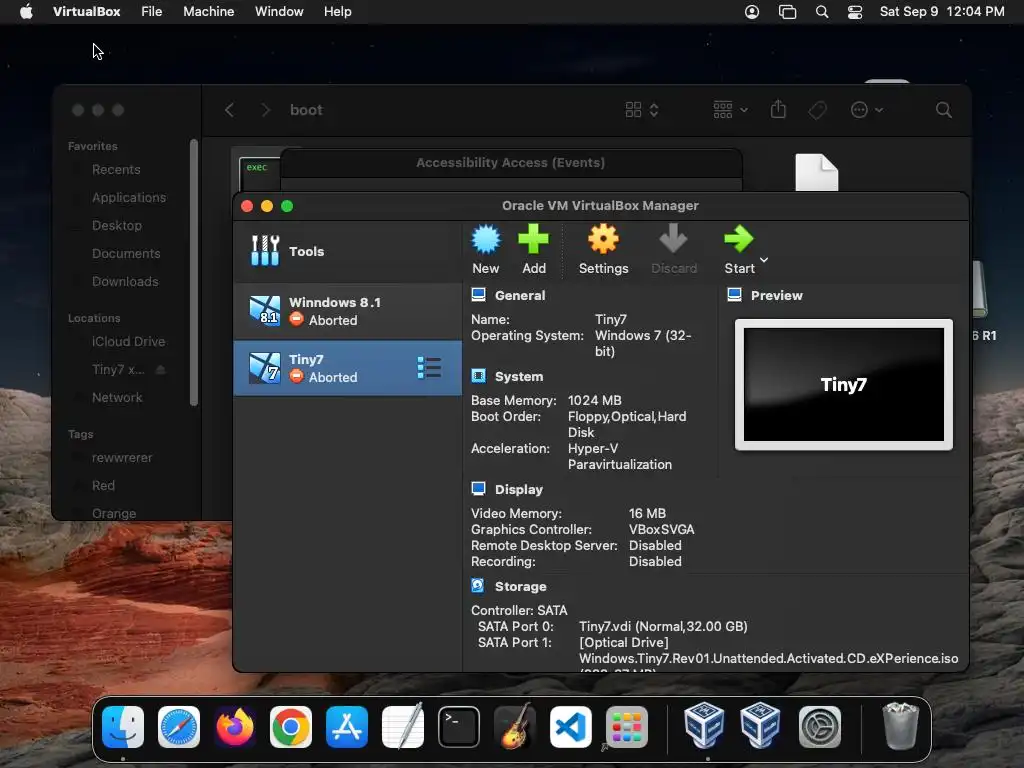Click the Boot Order value text
The width and height of the screenshot is (1024, 768).
coord(627,424)
